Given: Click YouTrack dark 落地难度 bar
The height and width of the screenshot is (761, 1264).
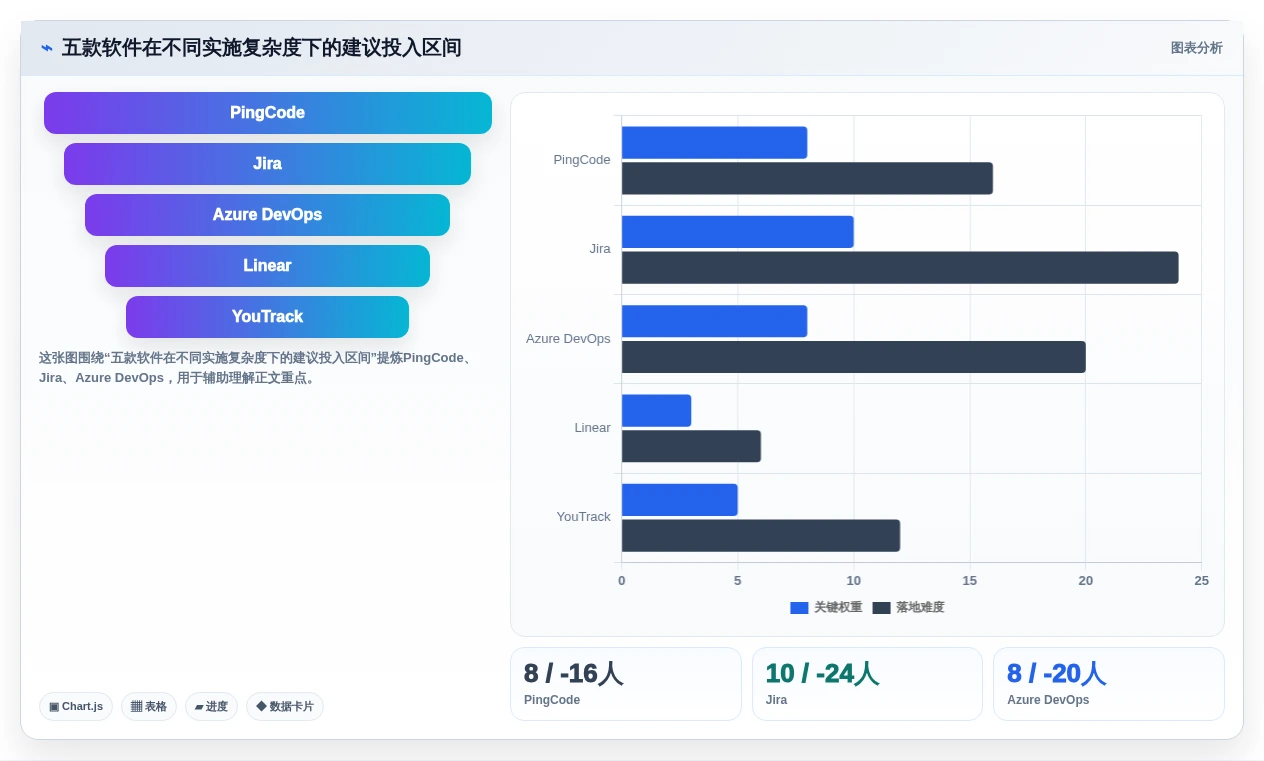Looking at the screenshot, I should pyautogui.click(x=761, y=536).
